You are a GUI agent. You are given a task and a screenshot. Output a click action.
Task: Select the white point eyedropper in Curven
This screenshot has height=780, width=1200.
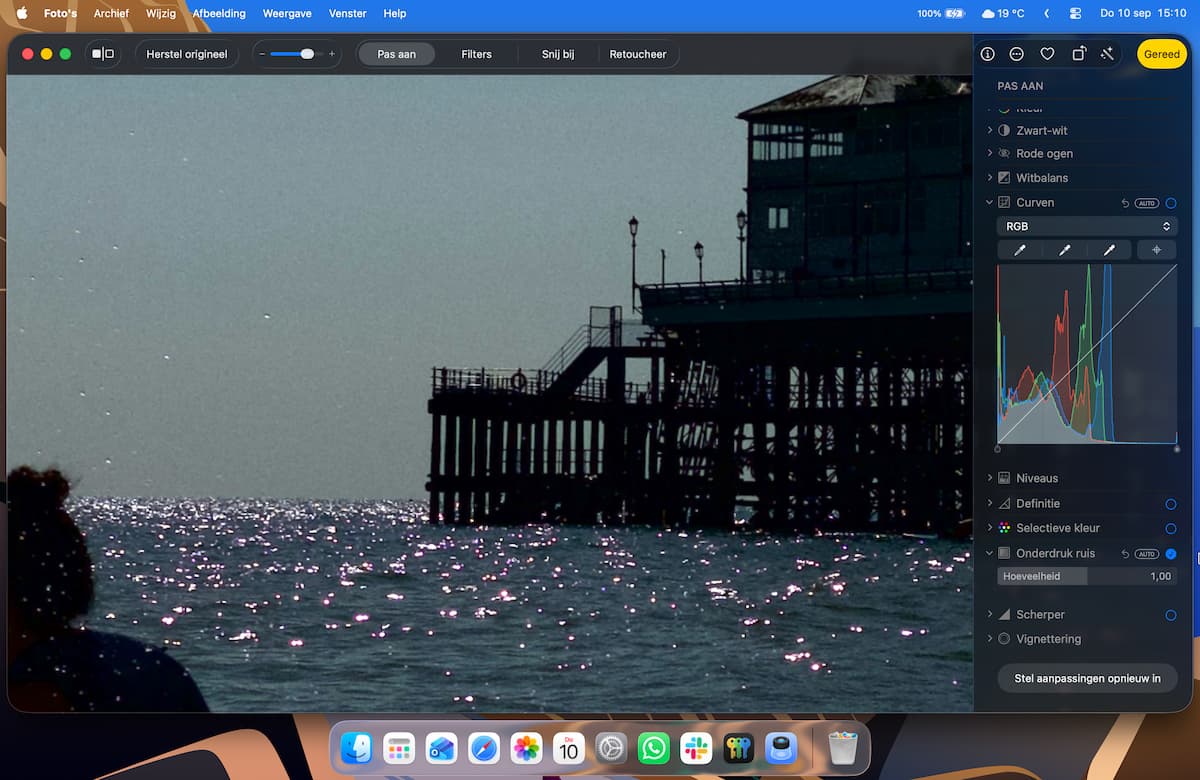[x=1109, y=250]
